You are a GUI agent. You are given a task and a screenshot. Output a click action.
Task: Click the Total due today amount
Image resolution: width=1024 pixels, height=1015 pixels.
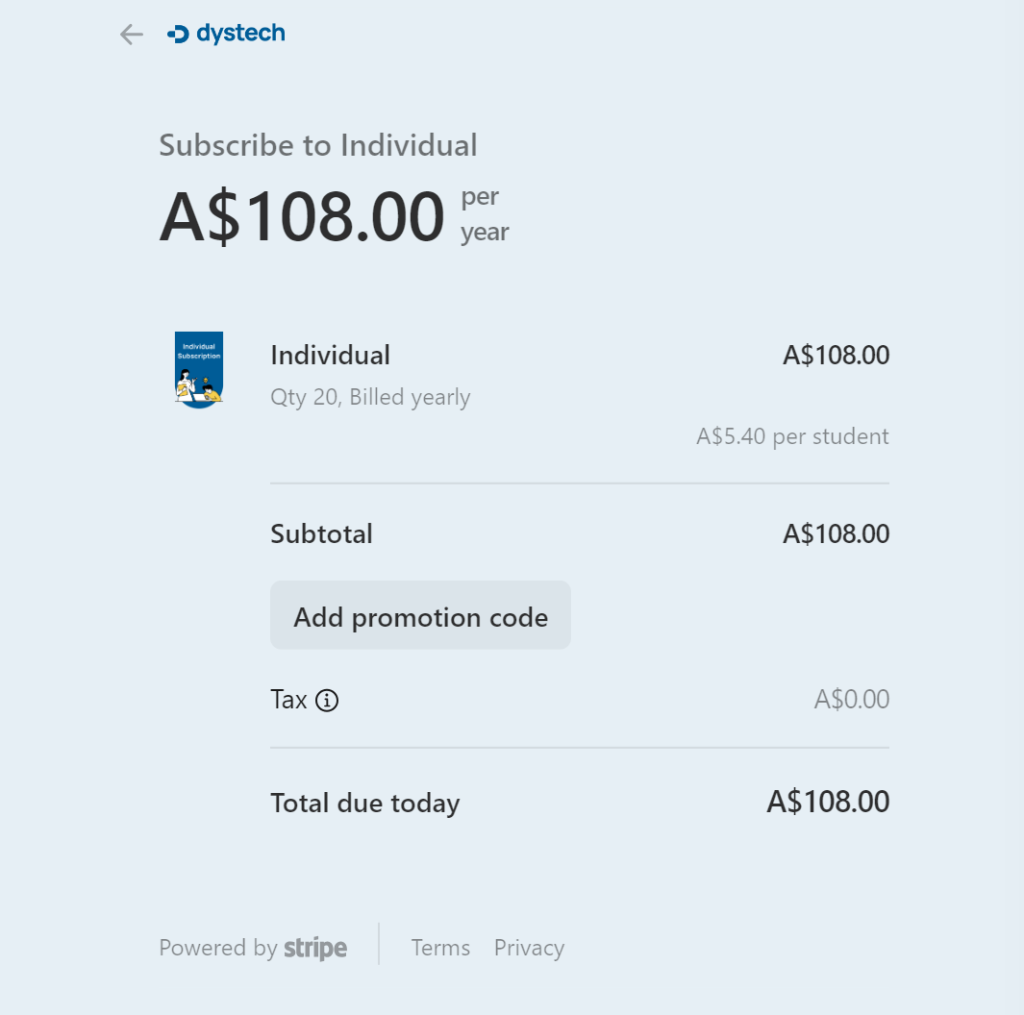click(827, 801)
